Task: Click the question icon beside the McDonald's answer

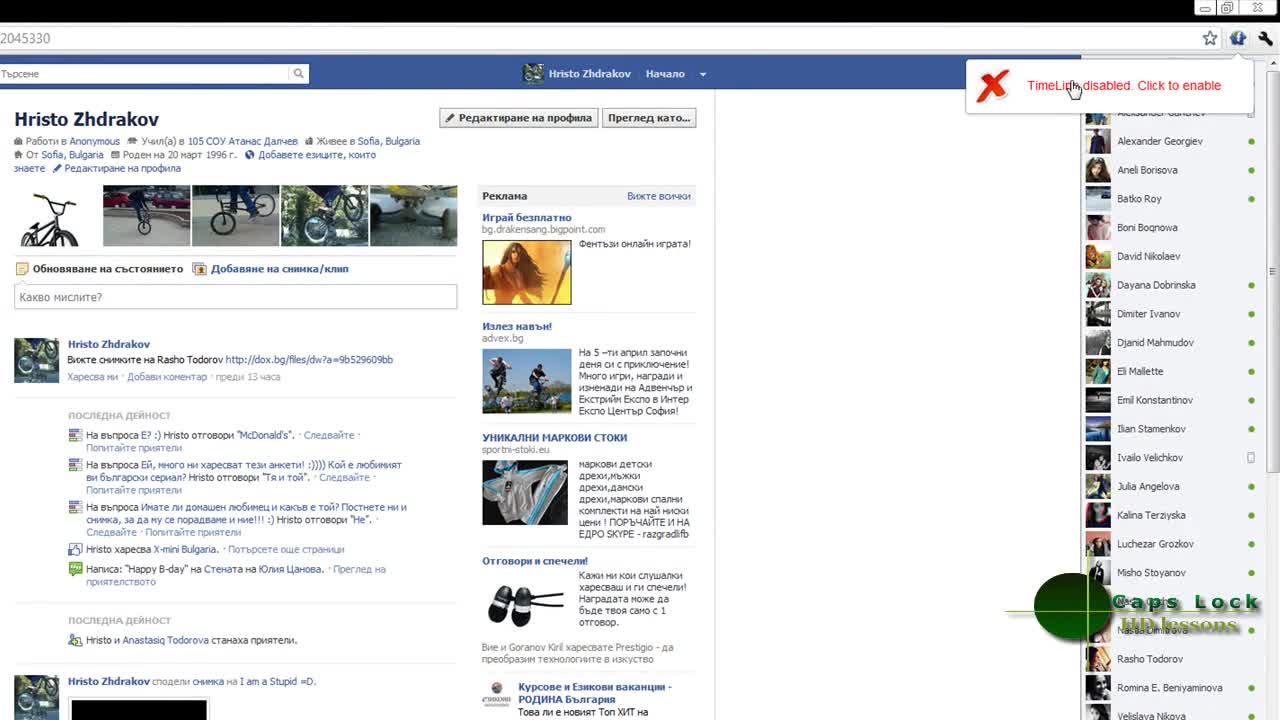Action: (x=74, y=435)
